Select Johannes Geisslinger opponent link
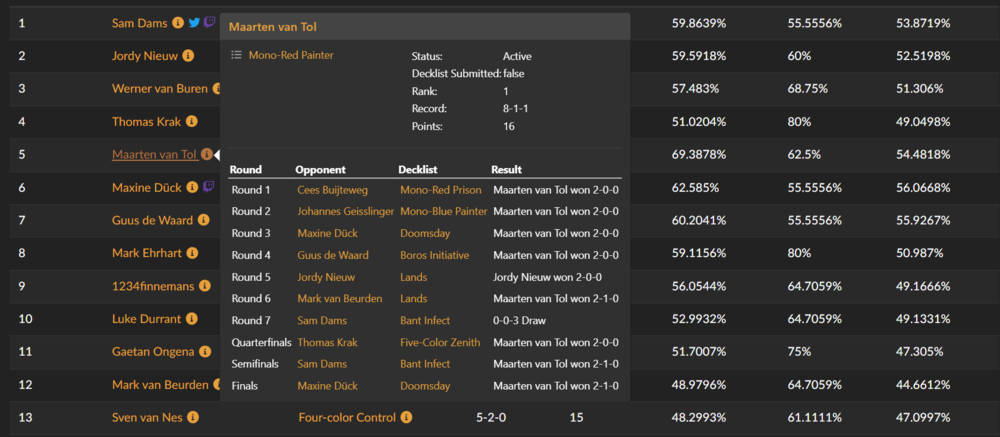This screenshot has height=437, width=1000. tap(342, 211)
